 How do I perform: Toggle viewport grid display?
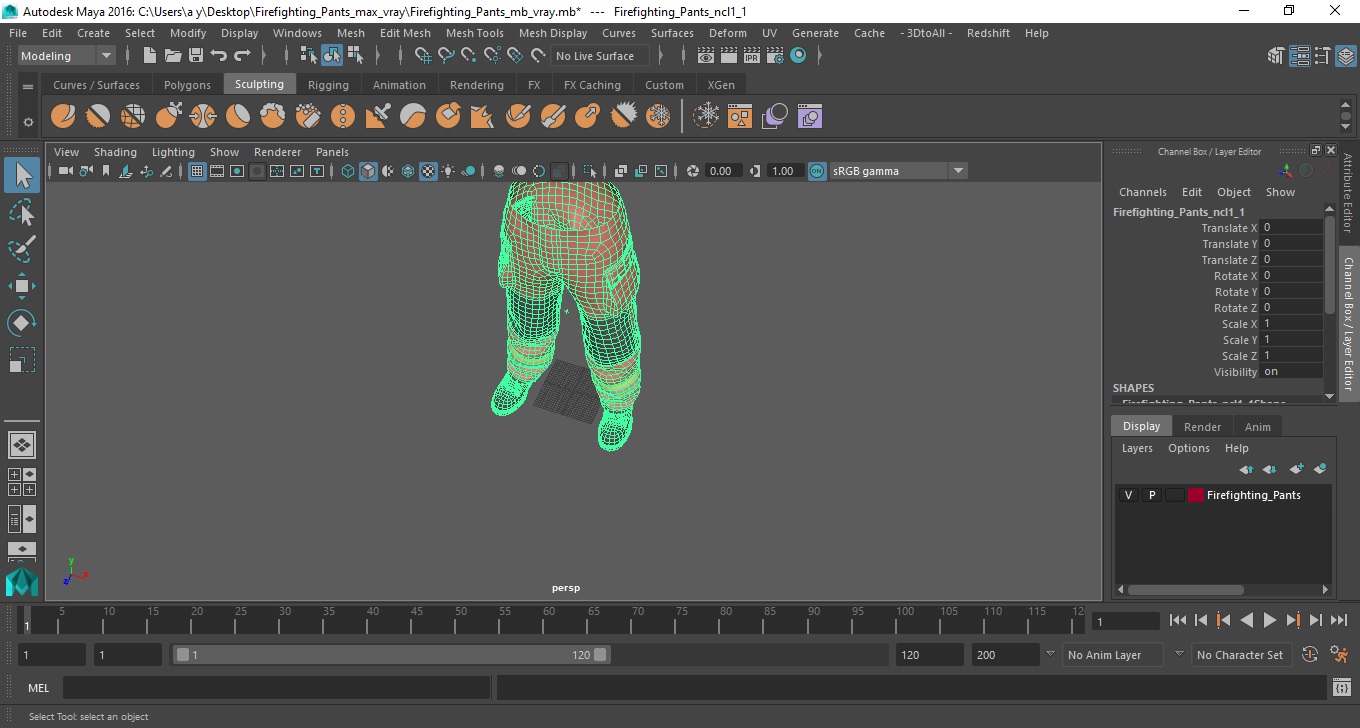(197, 171)
